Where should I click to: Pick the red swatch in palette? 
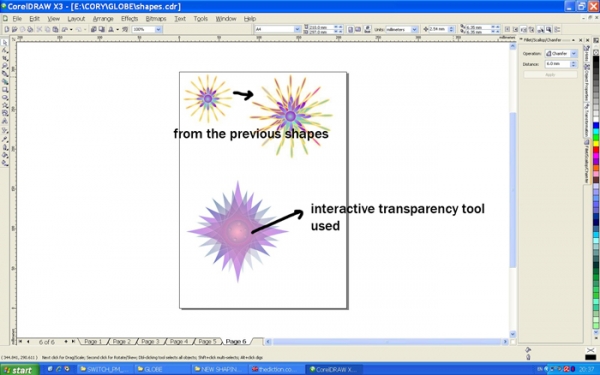tap(596, 150)
